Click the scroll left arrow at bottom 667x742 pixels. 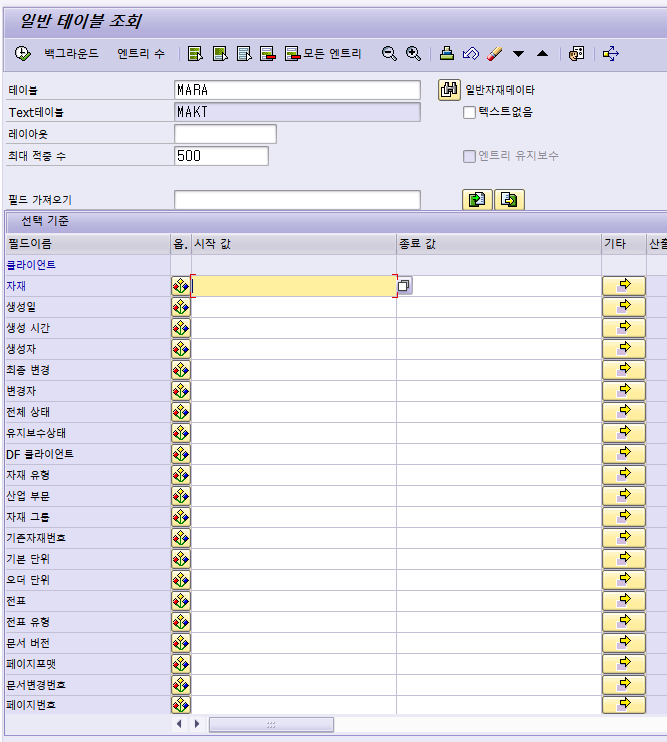tap(179, 724)
